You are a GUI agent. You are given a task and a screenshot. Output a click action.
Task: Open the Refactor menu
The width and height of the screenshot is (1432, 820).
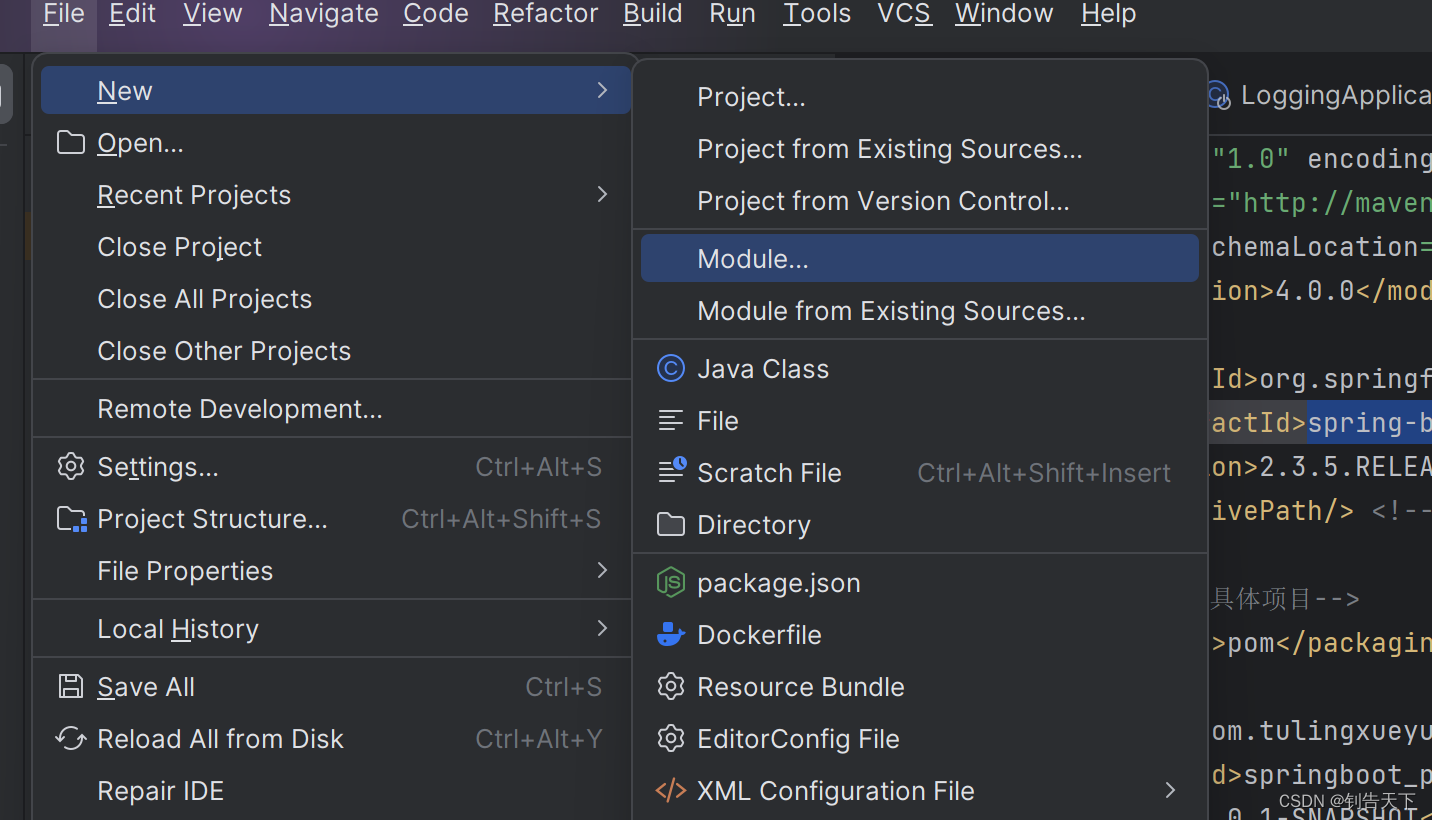(546, 14)
